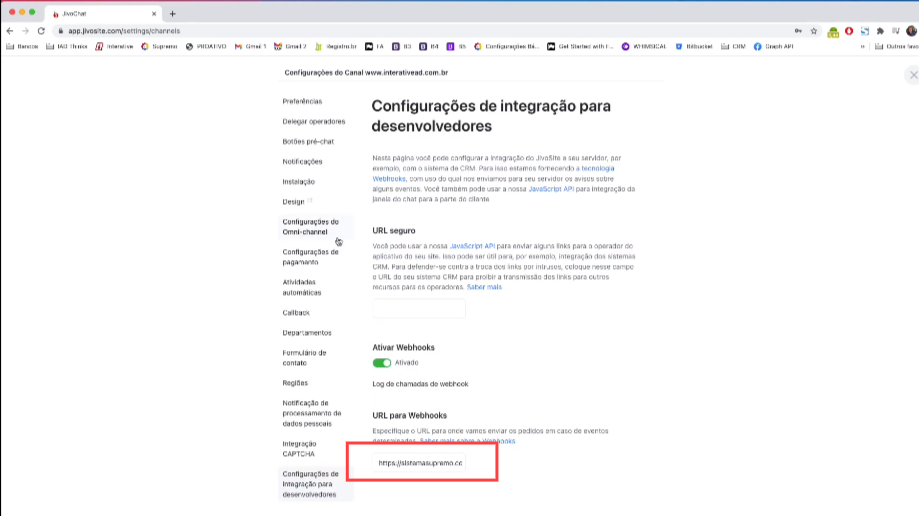
Task: Open the saved passwords key icon
Action: point(797,31)
